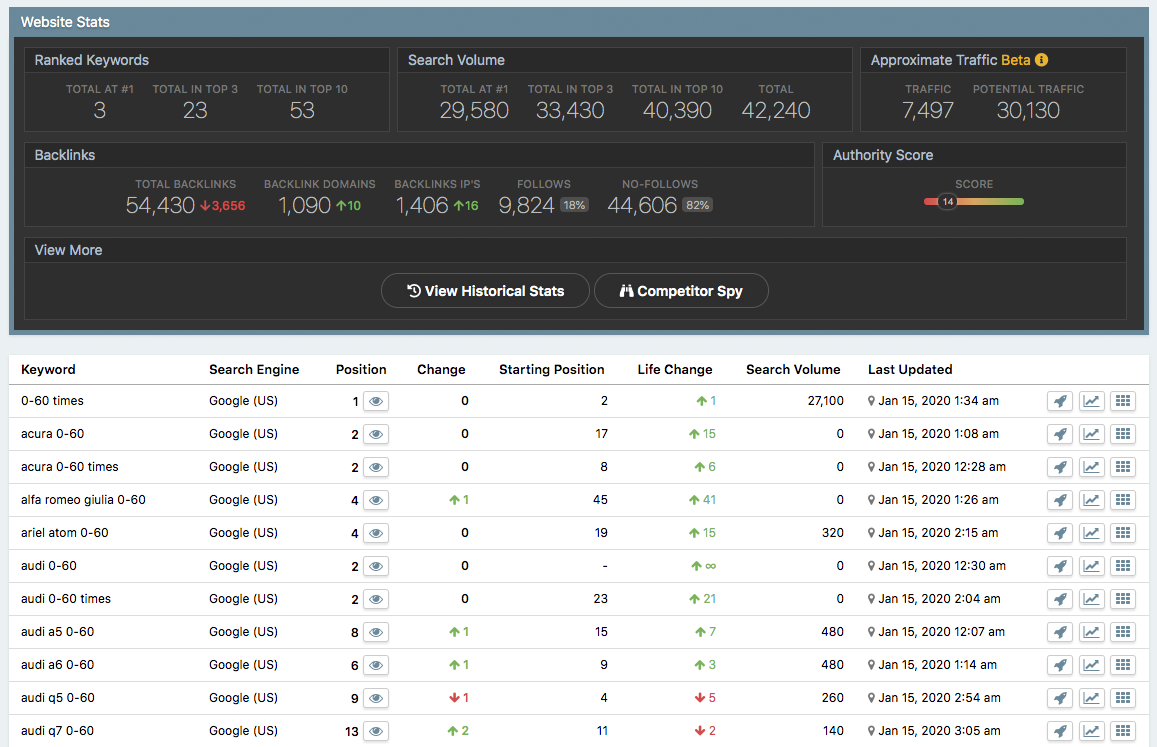Open chart icon for audi a6 0-60
The width and height of the screenshot is (1157, 747).
point(1091,665)
